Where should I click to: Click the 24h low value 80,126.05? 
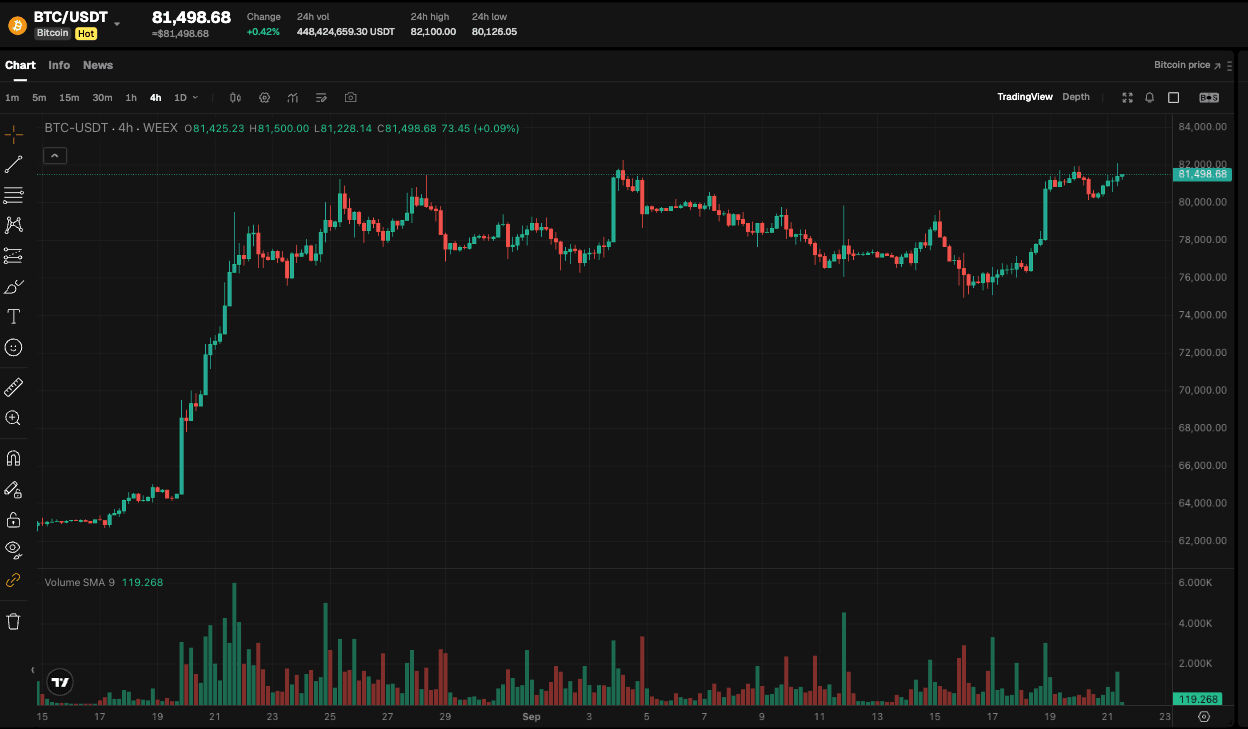coord(494,32)
